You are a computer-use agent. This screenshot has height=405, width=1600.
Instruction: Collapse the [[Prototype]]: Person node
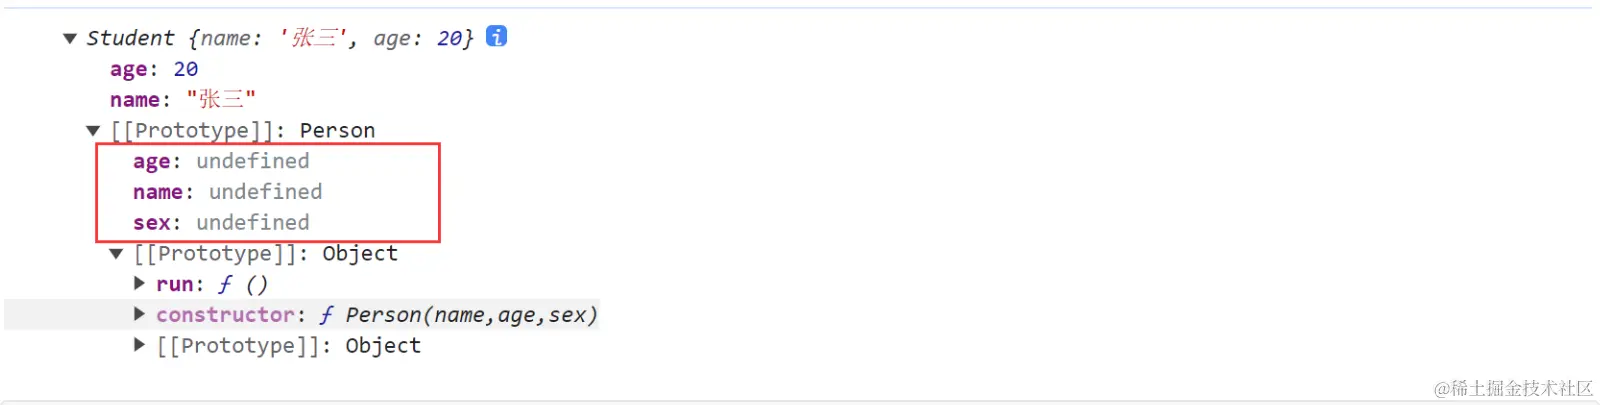click(x=93, y=131)
